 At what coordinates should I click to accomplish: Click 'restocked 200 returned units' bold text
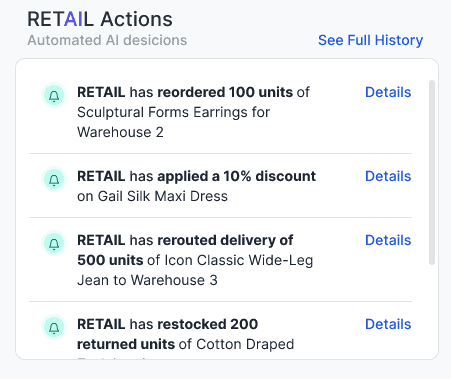tap(167, 334)
